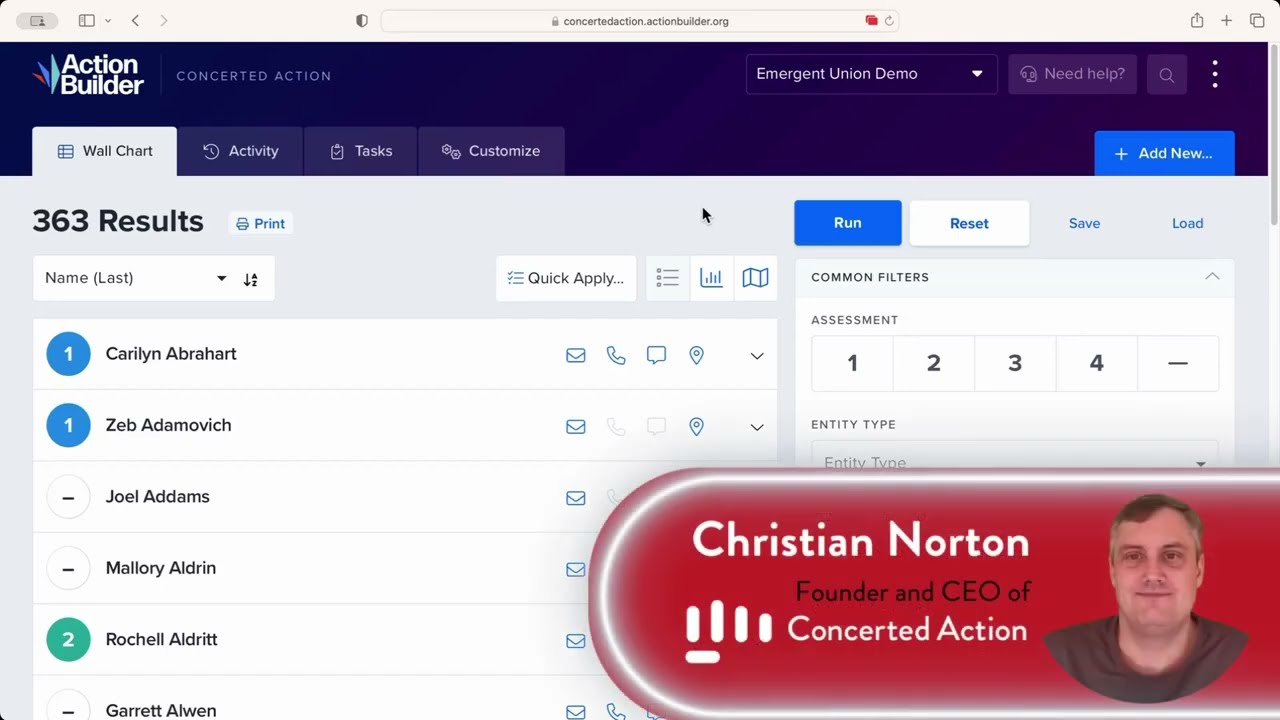This screenshot has width=1280, height=720.
Task: Print the results list
Action: (x=260, y=223)
